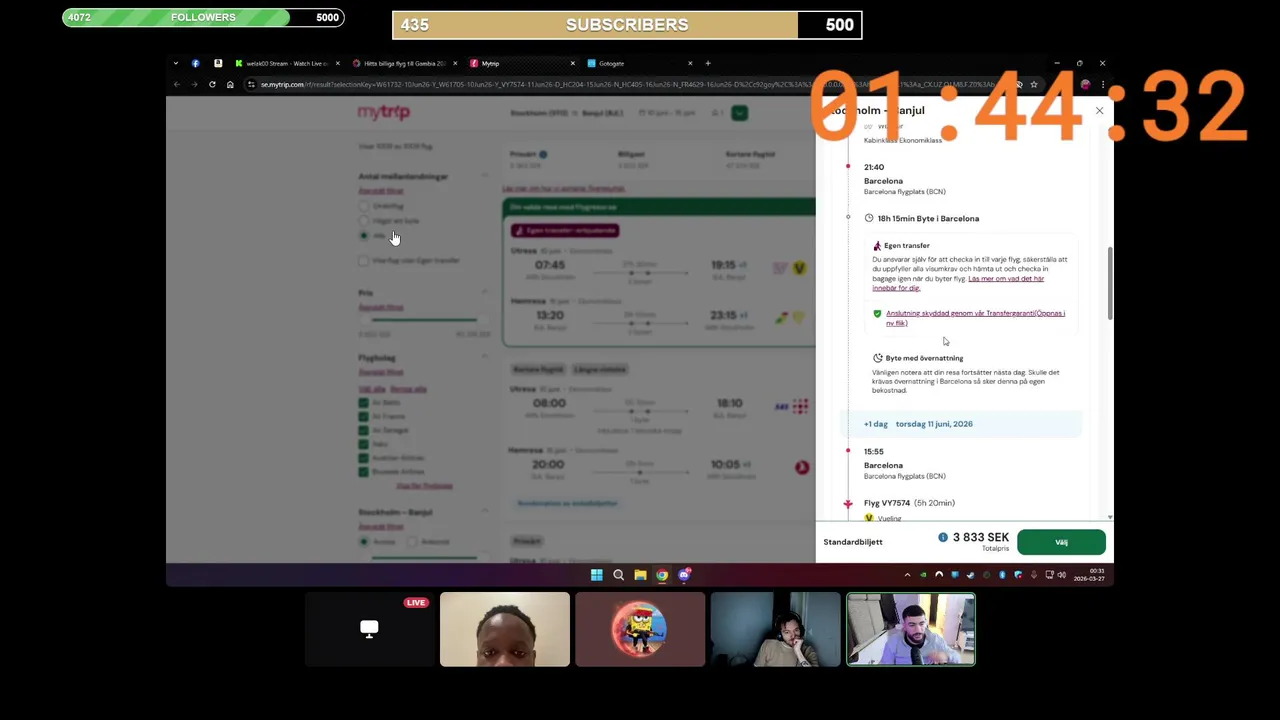Image resolution: width=1280 pixels, height=720 pixels.
Task: Open the tab search dropdown arrow
Action: [176, 63]
